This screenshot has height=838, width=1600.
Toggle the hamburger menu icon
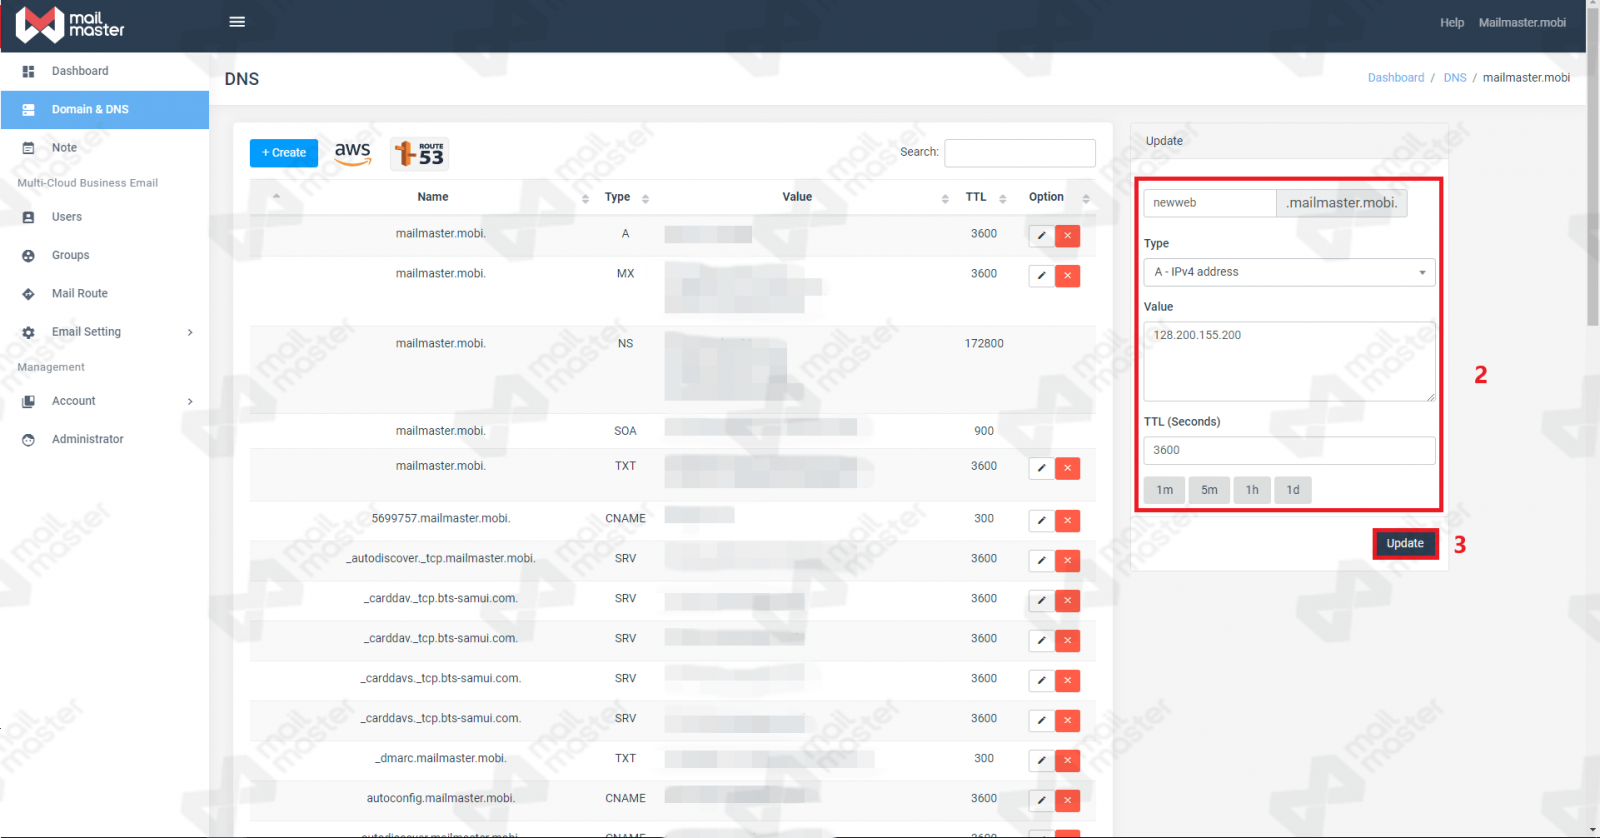point(237,22)
